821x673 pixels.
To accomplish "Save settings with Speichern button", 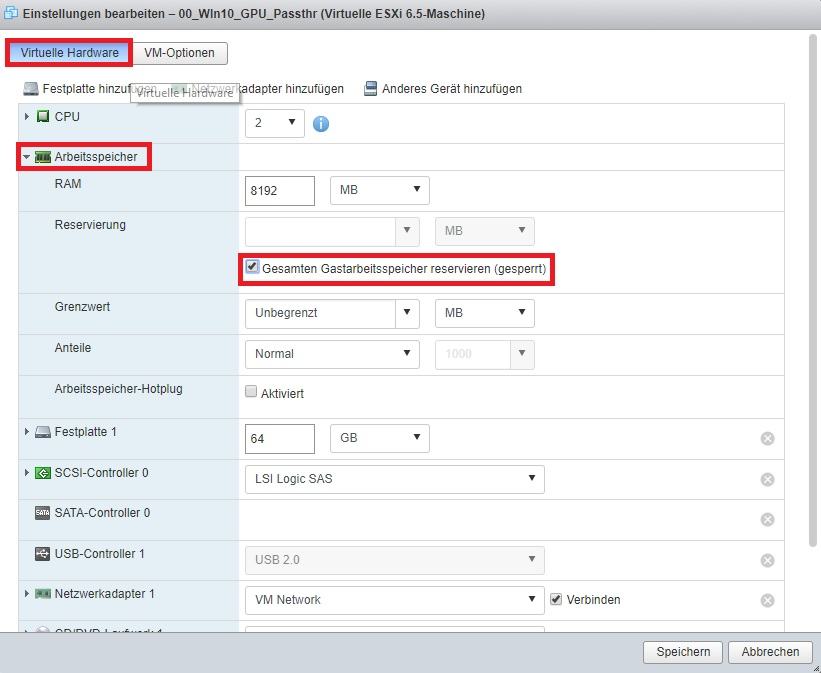I will tap(683, 652).
